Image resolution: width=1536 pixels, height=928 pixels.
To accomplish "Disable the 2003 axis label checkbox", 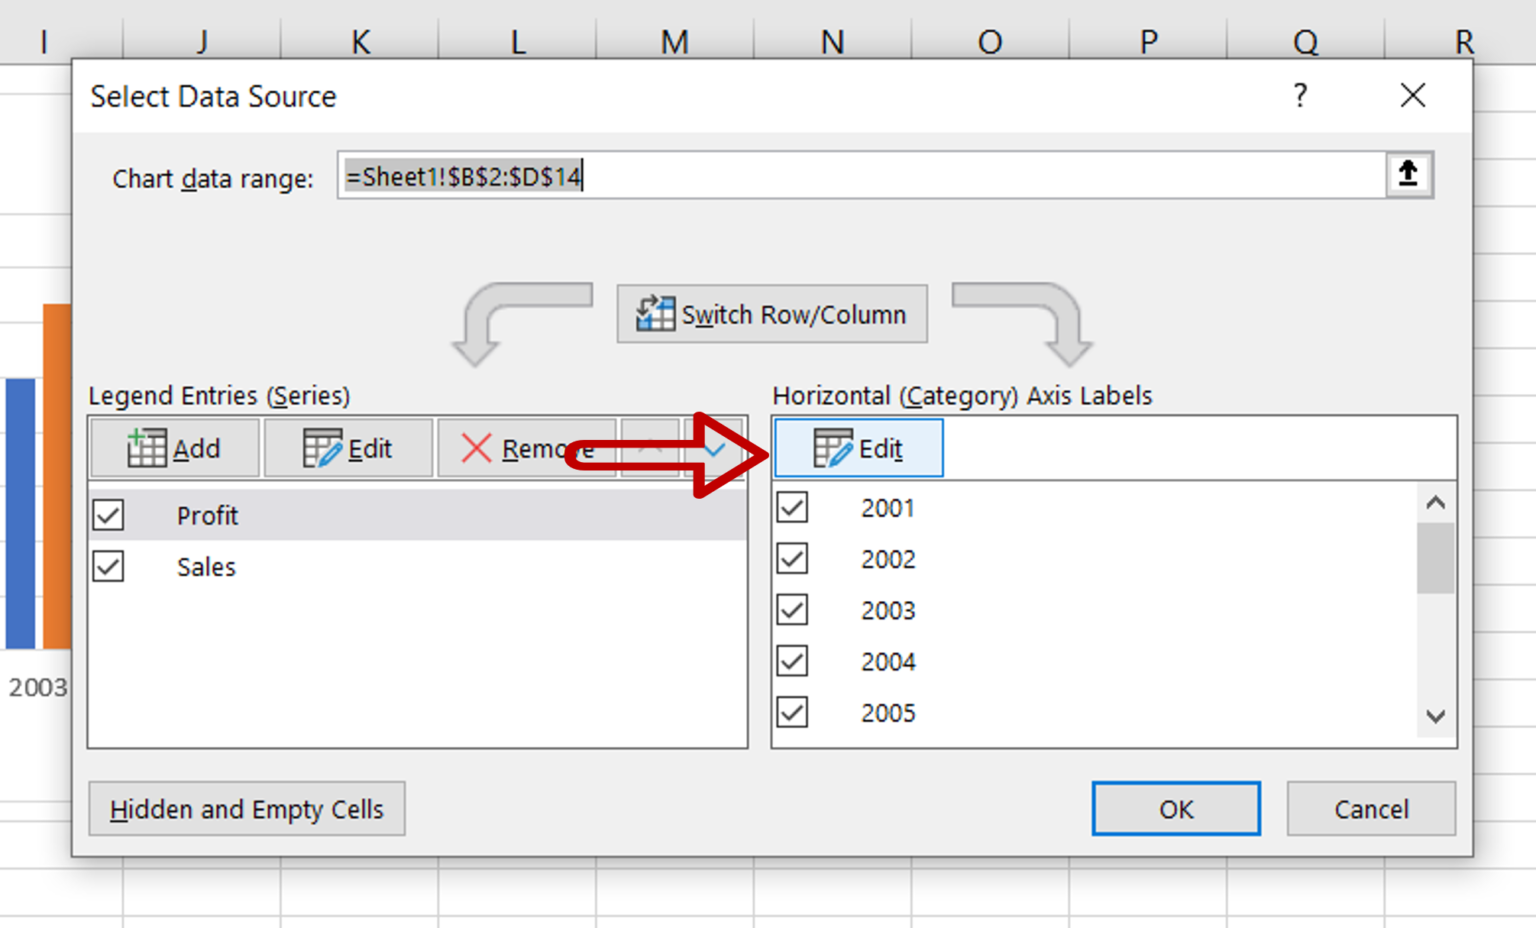I will pos(791,610).
